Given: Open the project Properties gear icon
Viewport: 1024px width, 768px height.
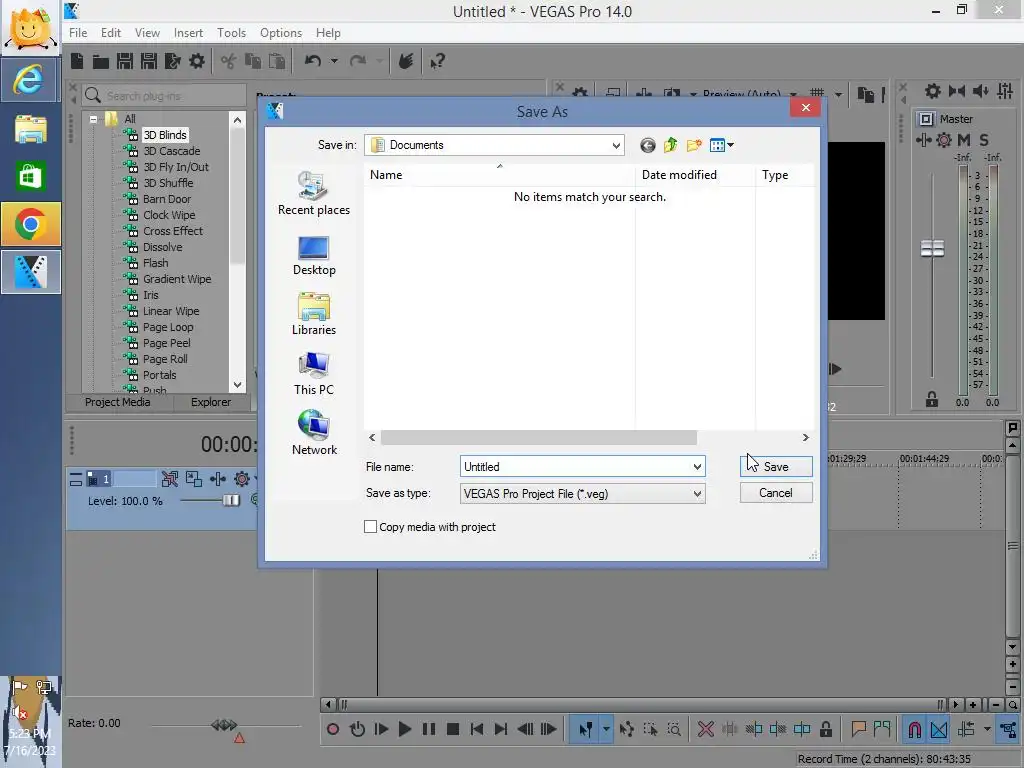Looking at the screenshot, I should [197, 61].
